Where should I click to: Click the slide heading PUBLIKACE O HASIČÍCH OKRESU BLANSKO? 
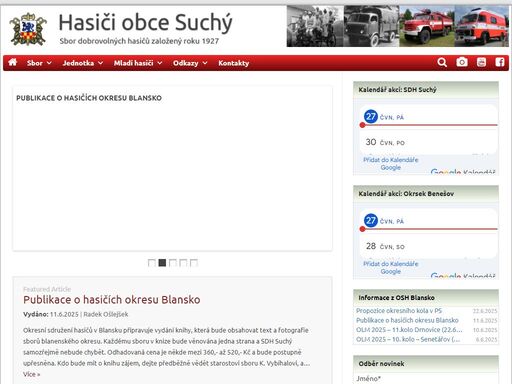[x=89, y=98]
